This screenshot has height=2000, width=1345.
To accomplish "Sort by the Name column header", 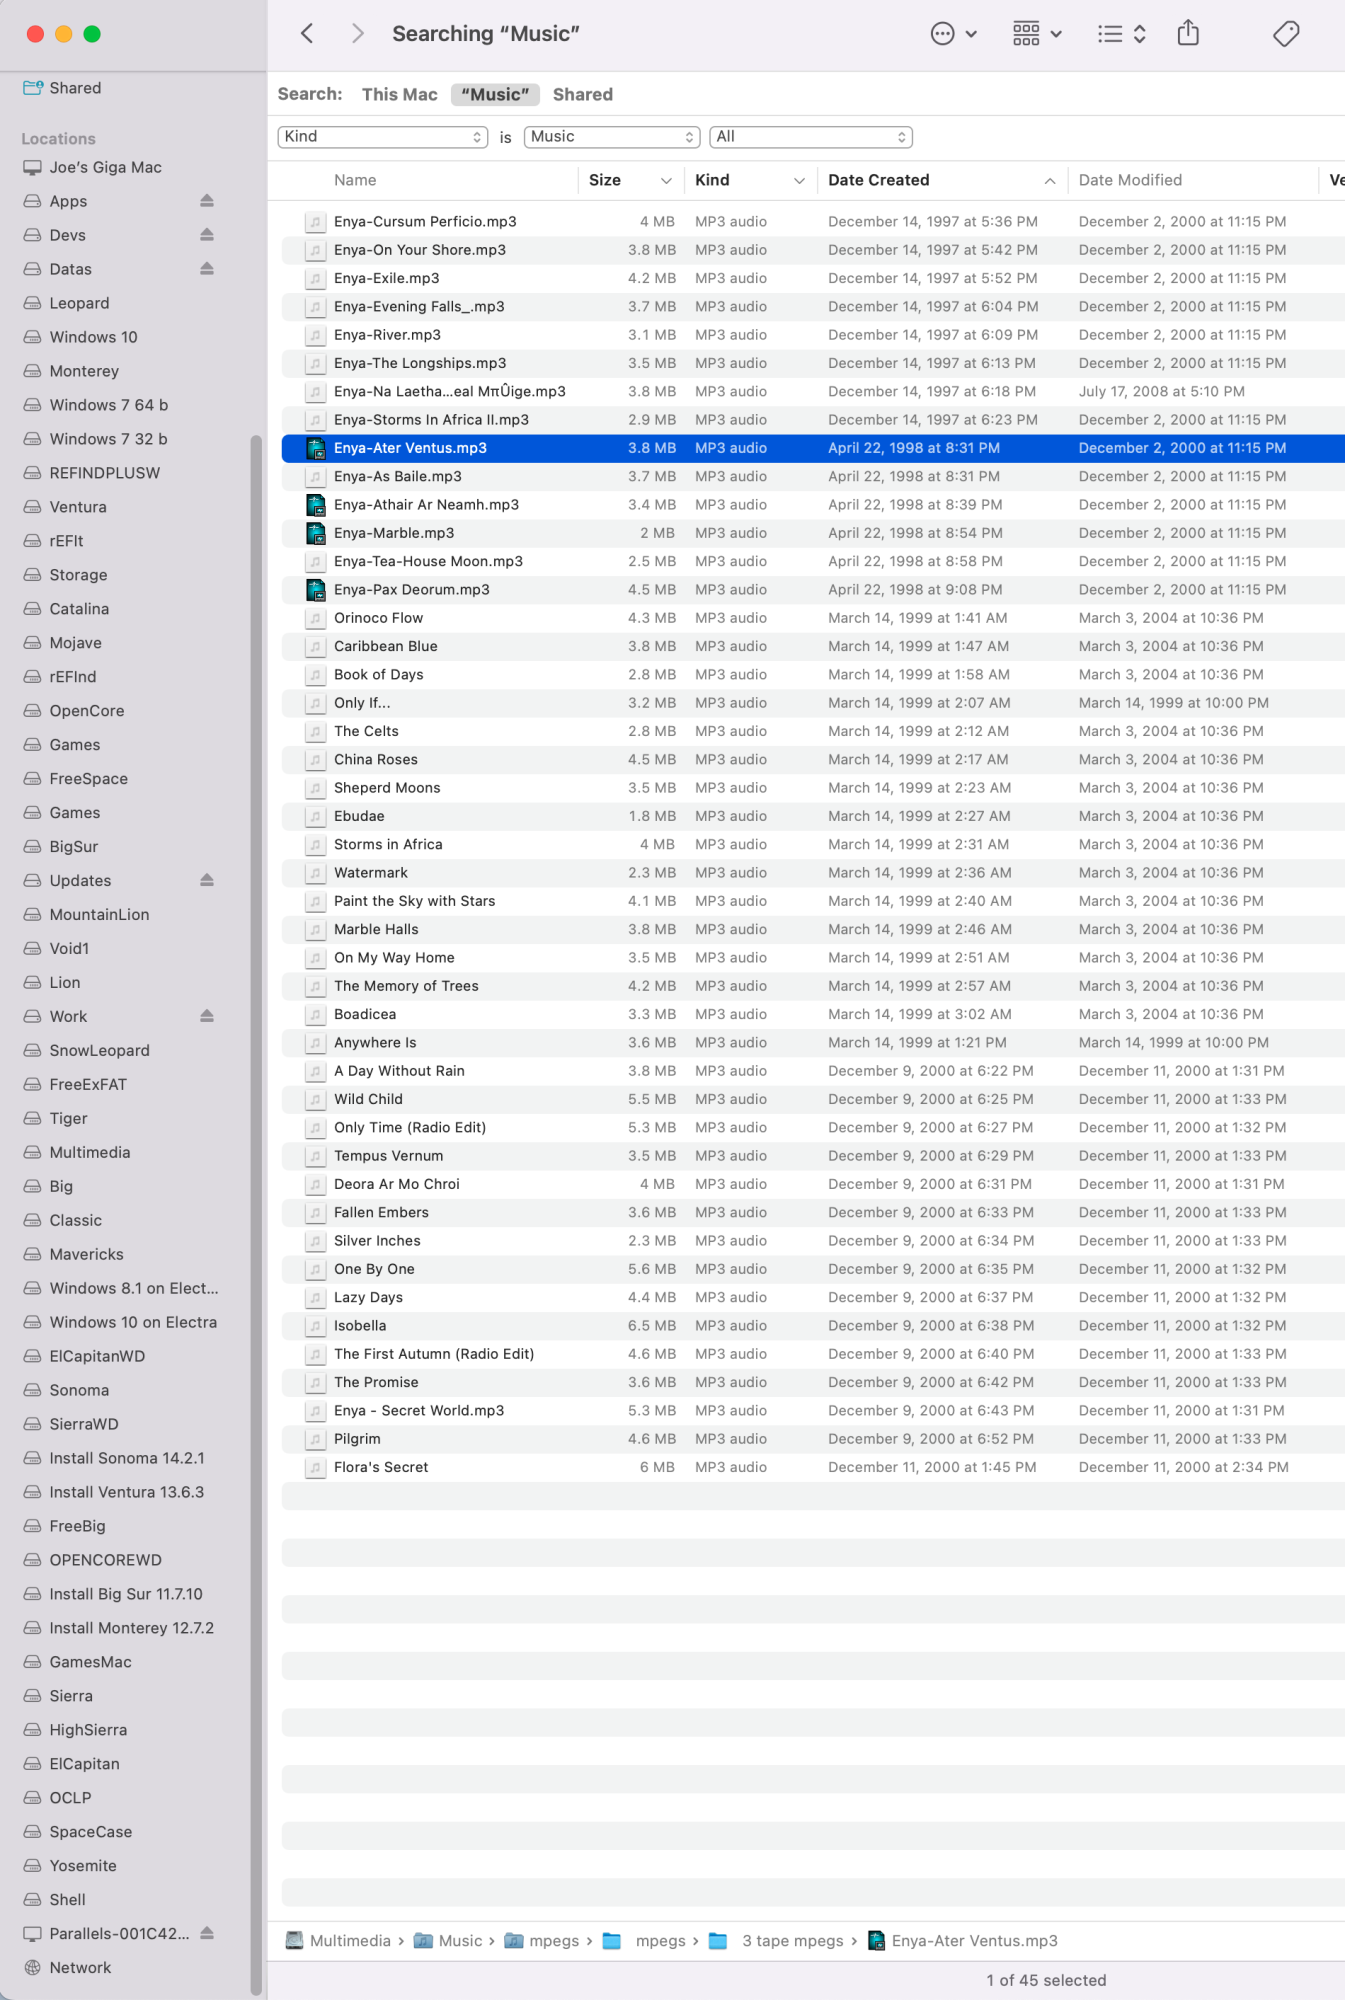I will point(355,180).
